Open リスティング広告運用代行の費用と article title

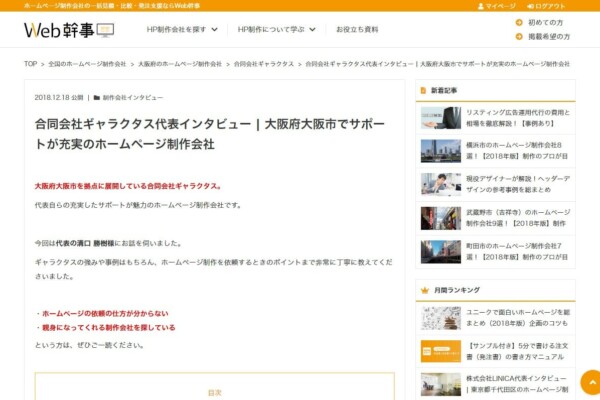point(518,118)
